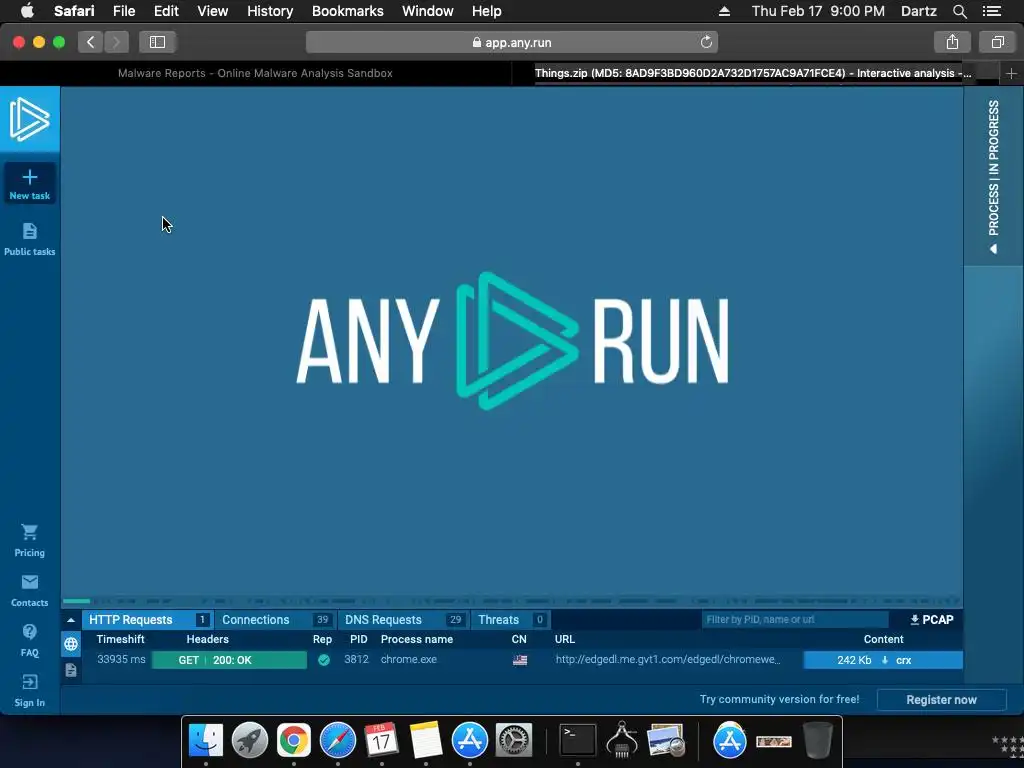Select the globe network view icon
1024x768 pixels.
pyautogui.click(x=71, y=645)
